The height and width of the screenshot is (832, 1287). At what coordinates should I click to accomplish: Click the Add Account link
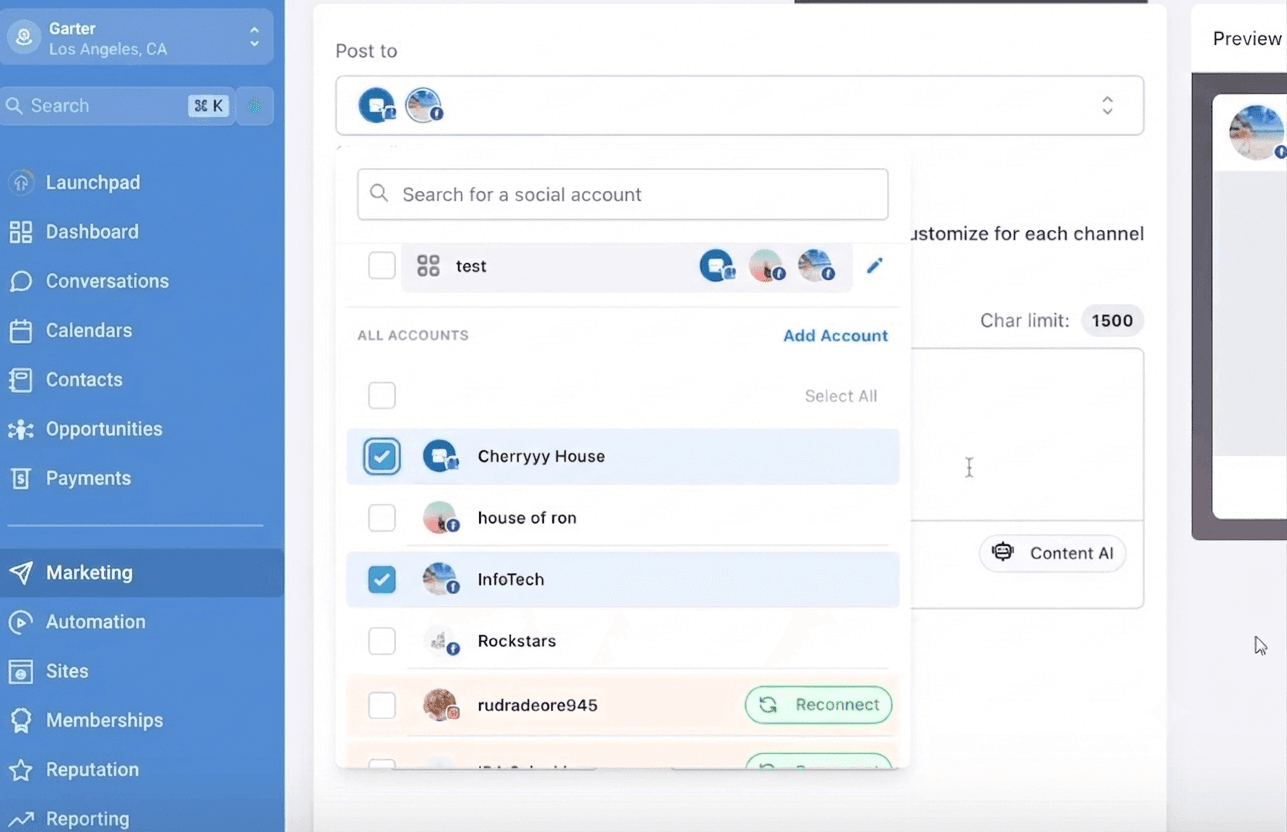point(835,336)
